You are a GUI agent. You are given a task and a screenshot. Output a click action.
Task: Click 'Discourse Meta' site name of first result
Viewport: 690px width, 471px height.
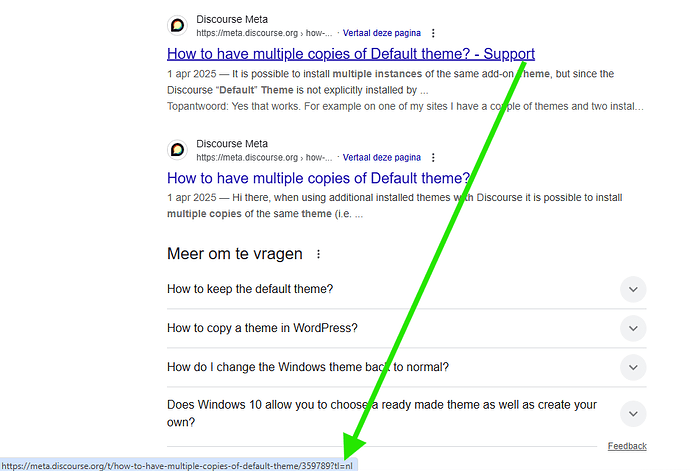pos(232,19)
